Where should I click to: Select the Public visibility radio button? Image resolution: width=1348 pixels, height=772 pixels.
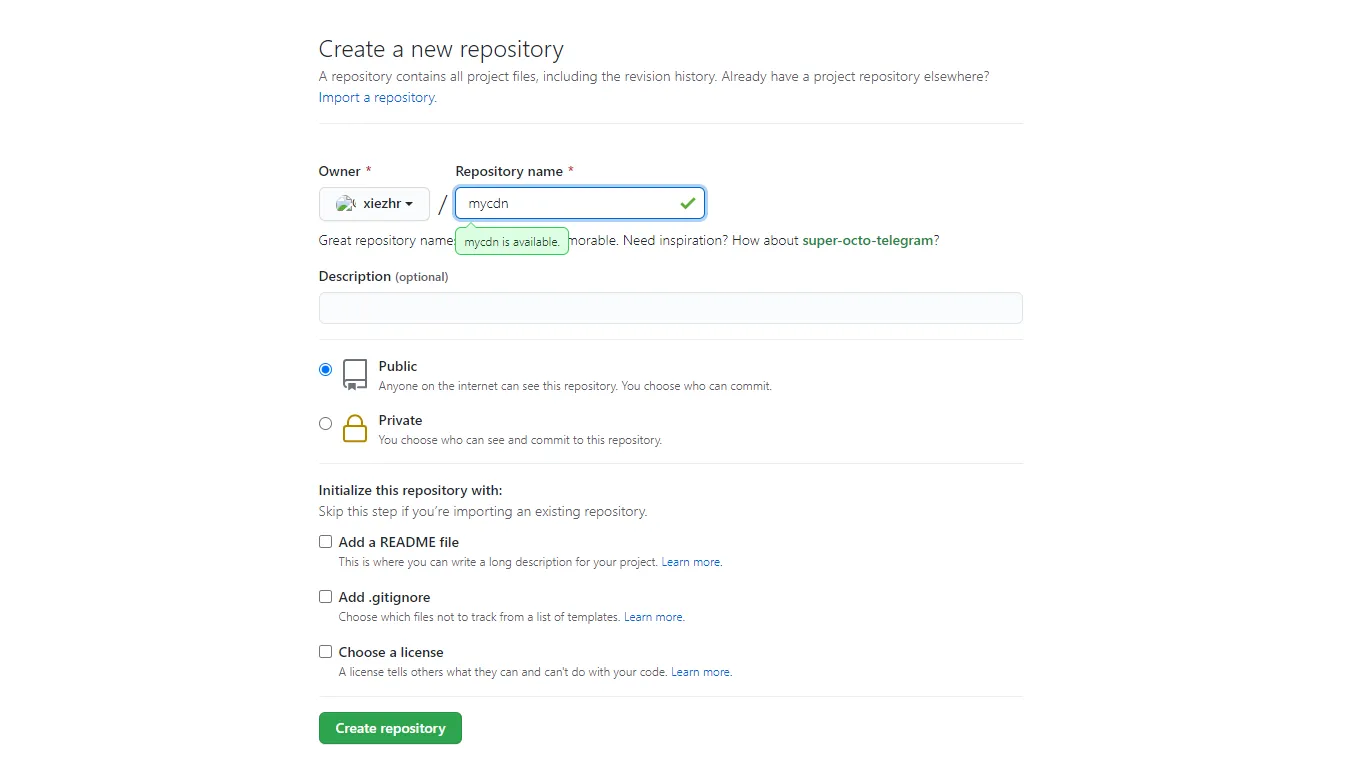point(325,369)
